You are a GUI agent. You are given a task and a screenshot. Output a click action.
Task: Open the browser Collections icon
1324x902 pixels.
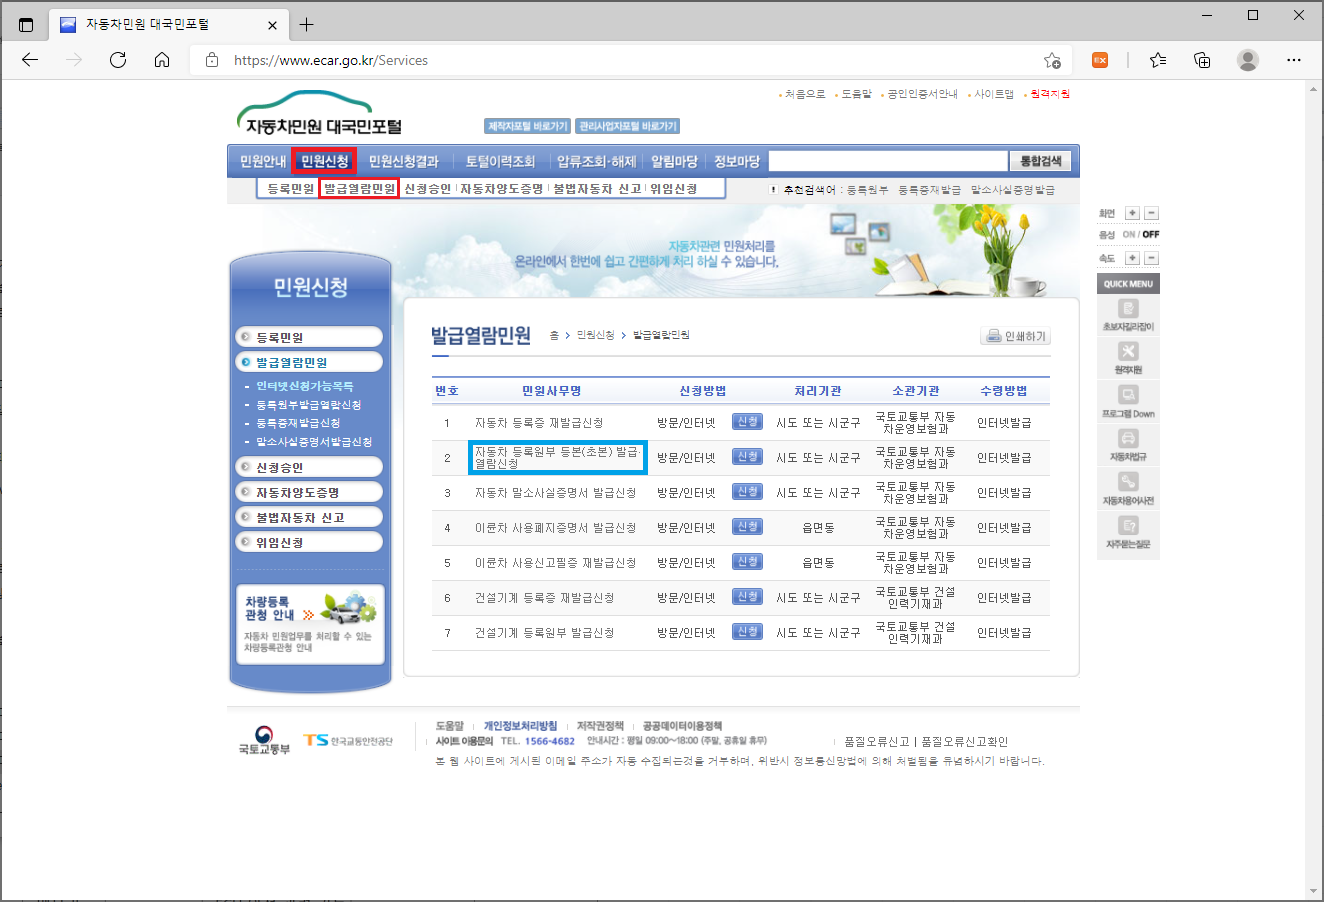point(1202,60)
